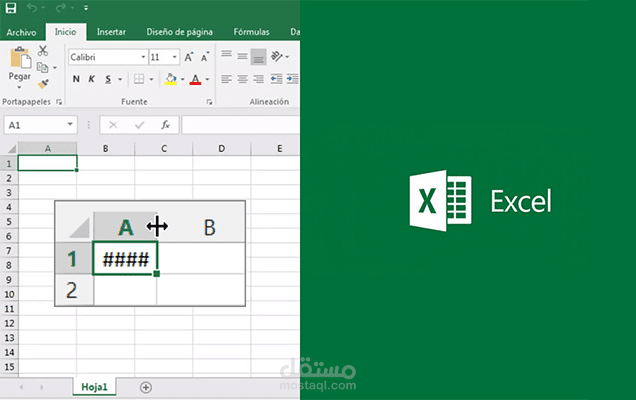Click inside the formula bar field

(x=241, y=125)
